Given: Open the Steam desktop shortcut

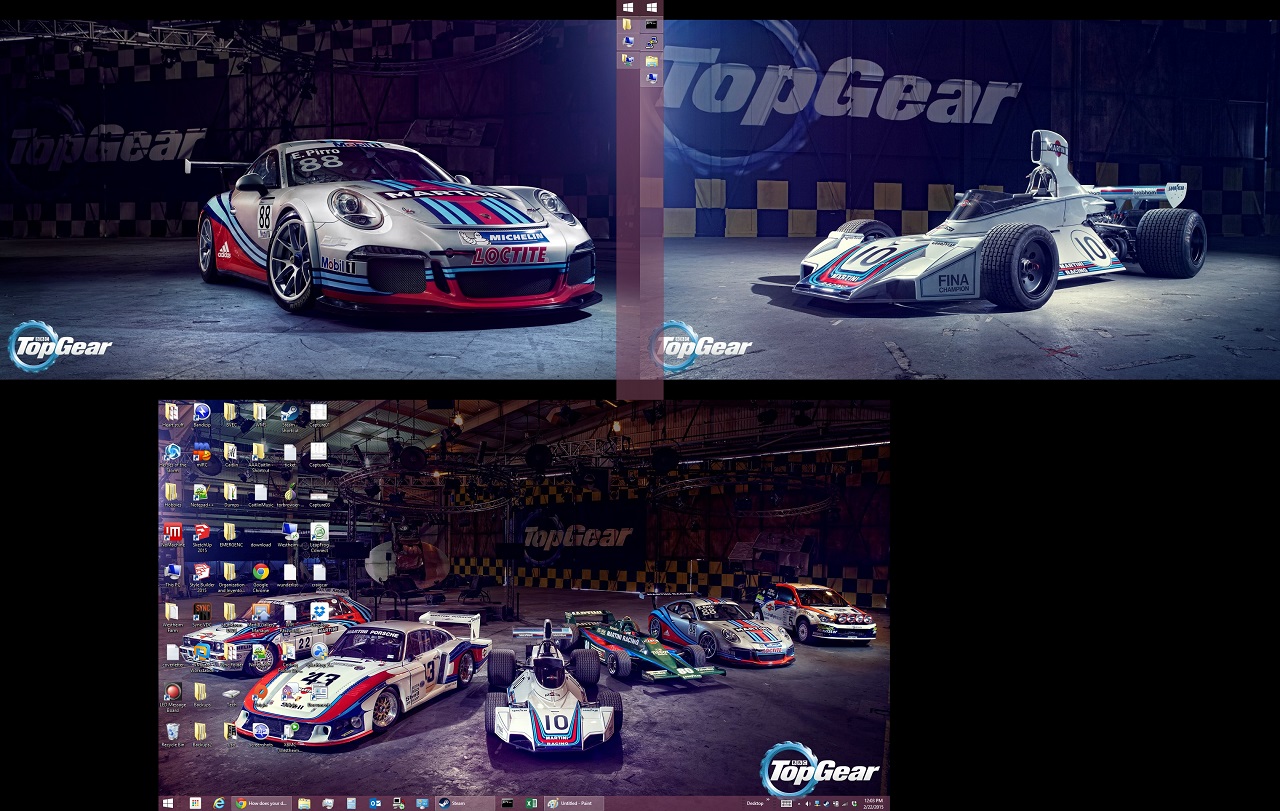Looking at the screenshot, I should click(290, 417).
